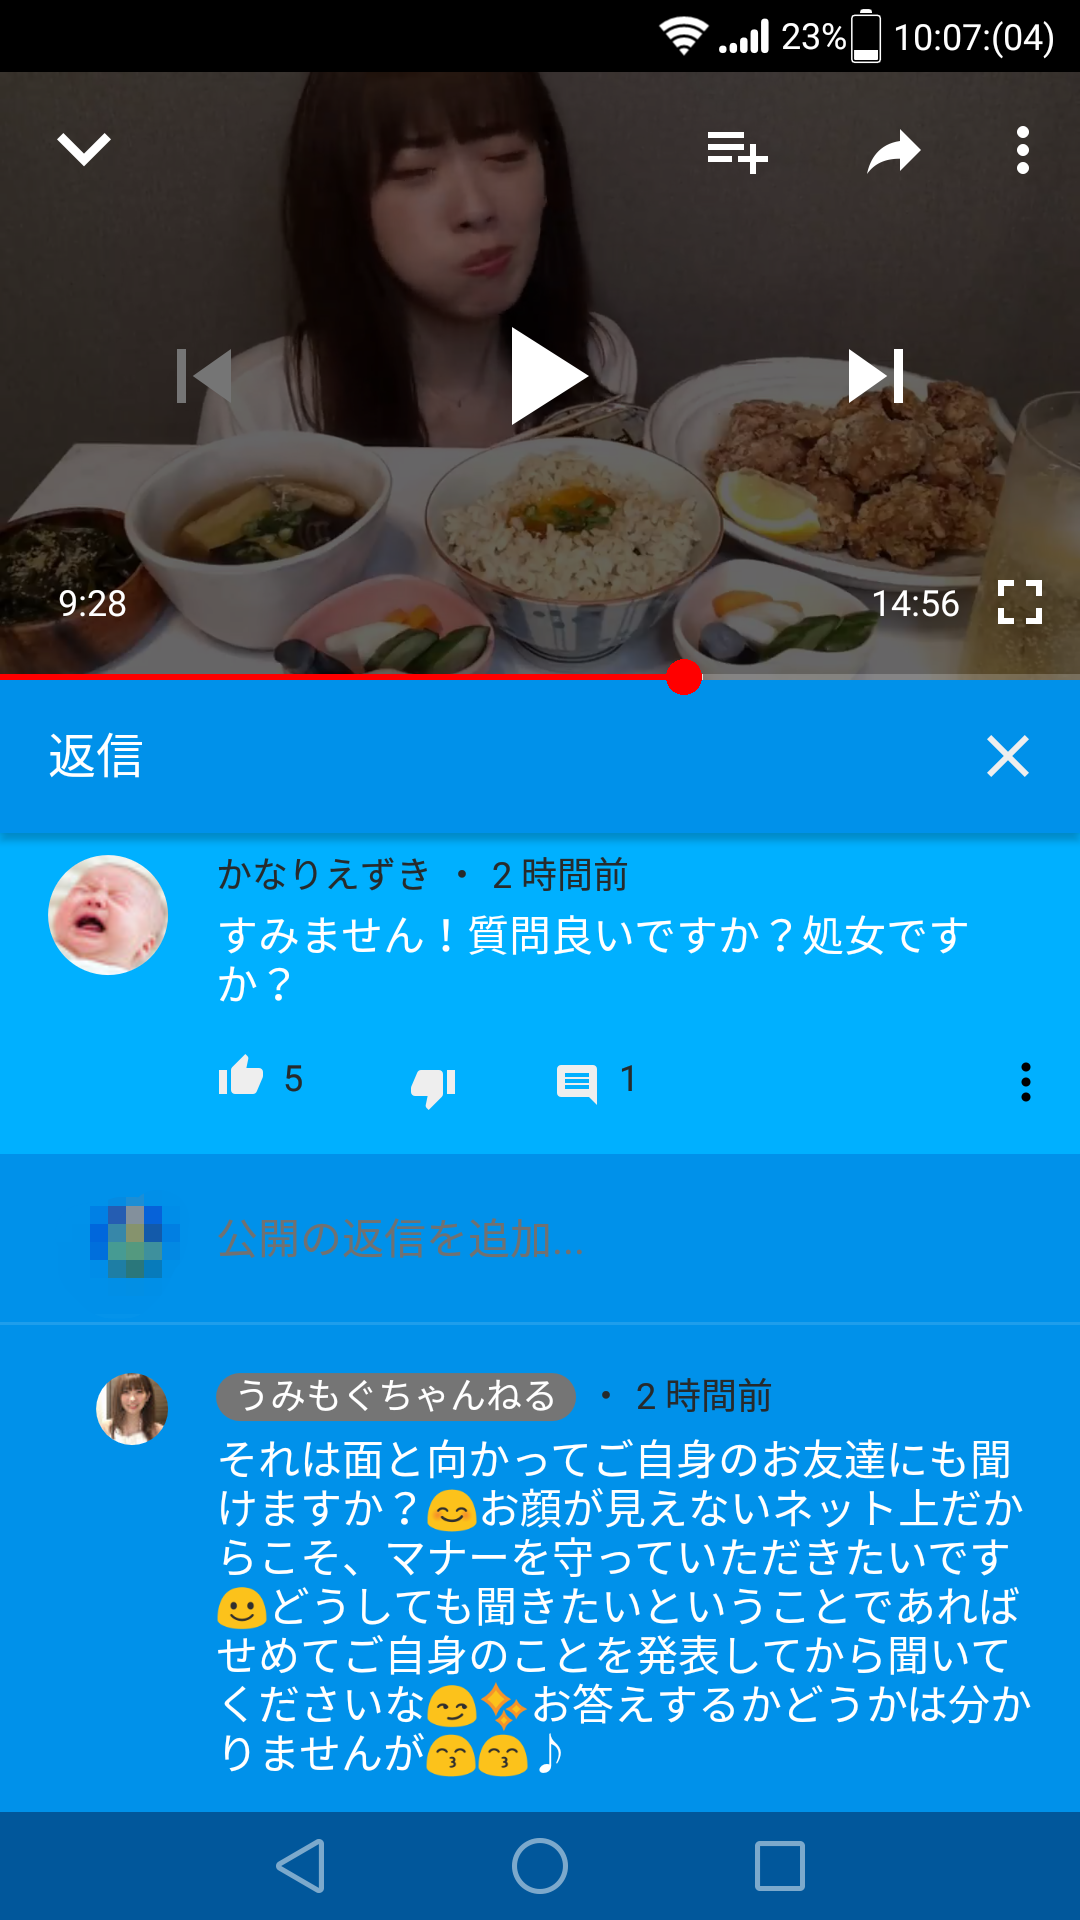Open reply count icon on comment

(x=577, y=1084)
